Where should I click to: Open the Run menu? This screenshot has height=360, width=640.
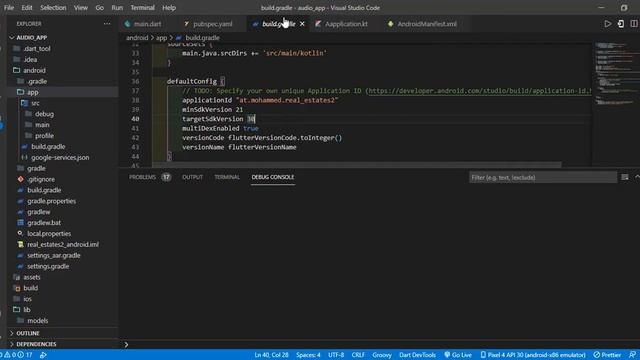[117, 8]
